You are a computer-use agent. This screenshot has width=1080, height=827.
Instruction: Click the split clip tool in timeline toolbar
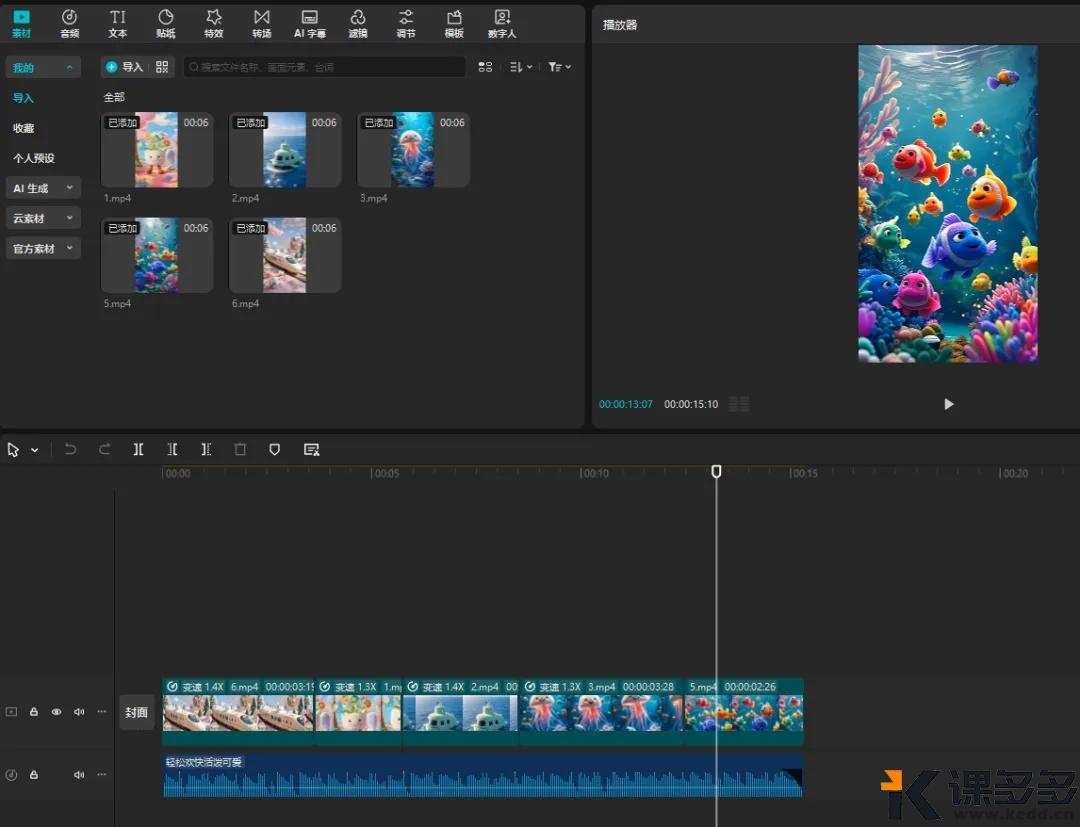coord(138,450)
